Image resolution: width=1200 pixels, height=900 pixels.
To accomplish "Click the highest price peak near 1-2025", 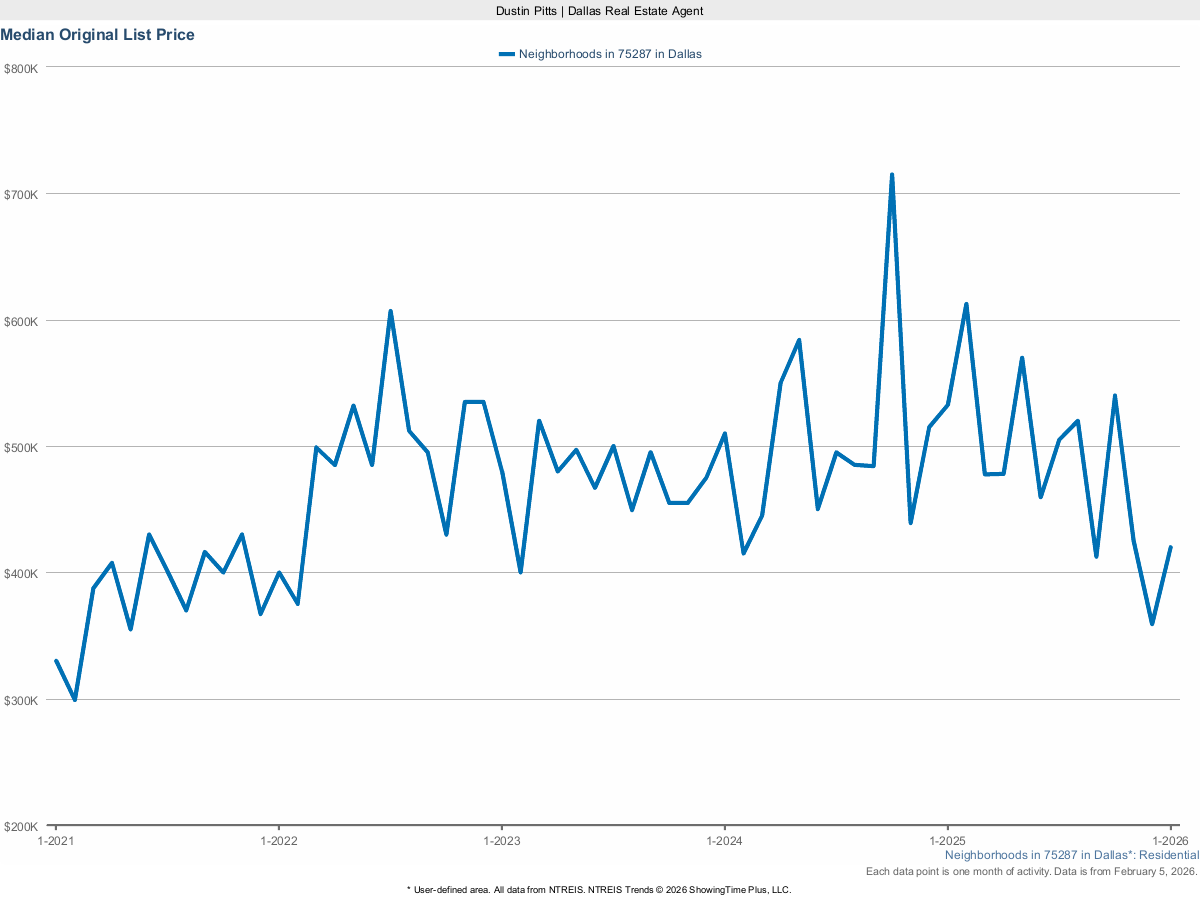I will click(892, 175).
